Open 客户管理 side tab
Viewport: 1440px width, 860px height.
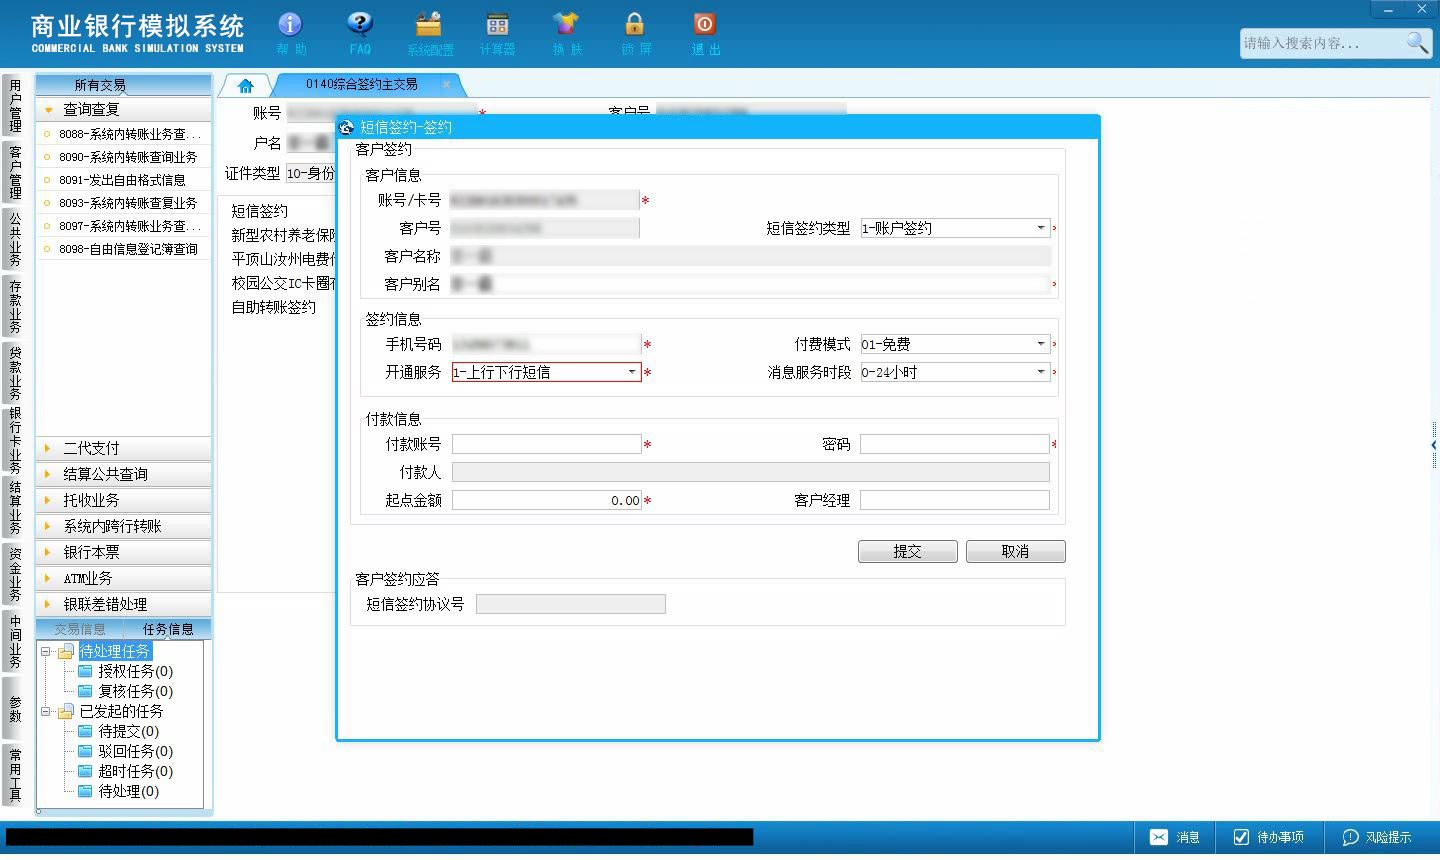pyautogui.click(x=15, y=172)
